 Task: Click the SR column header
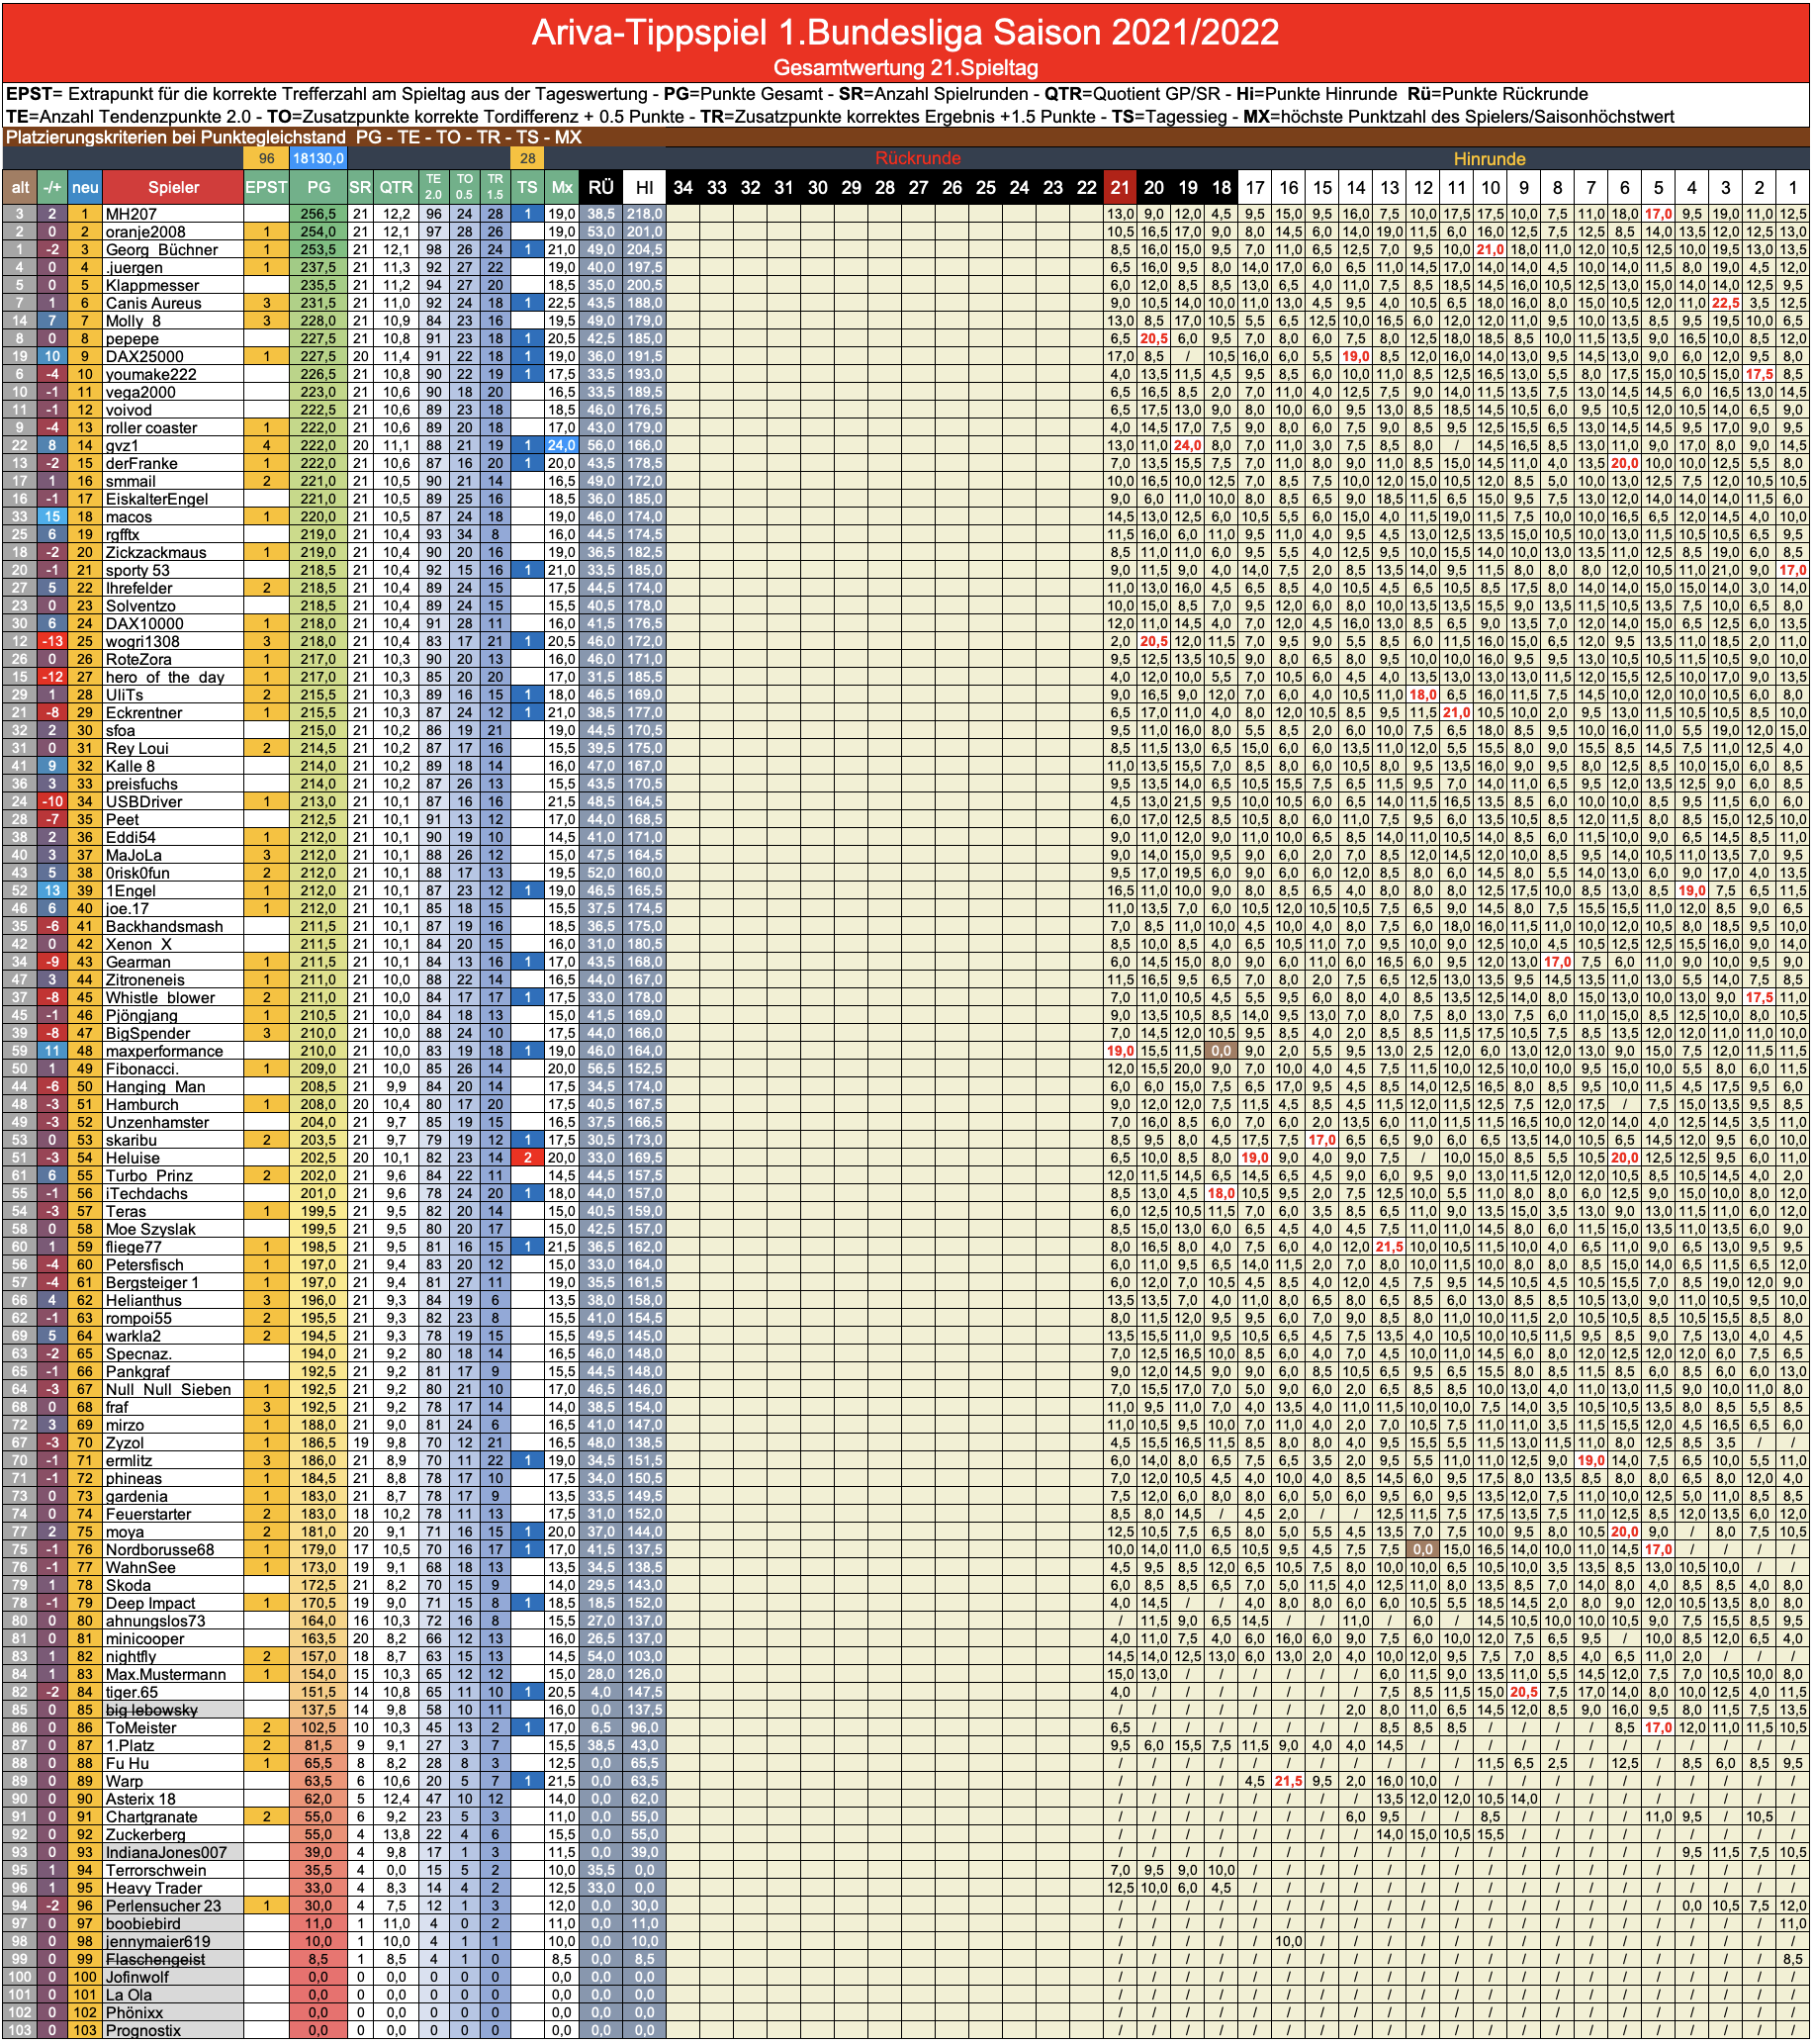360,187
